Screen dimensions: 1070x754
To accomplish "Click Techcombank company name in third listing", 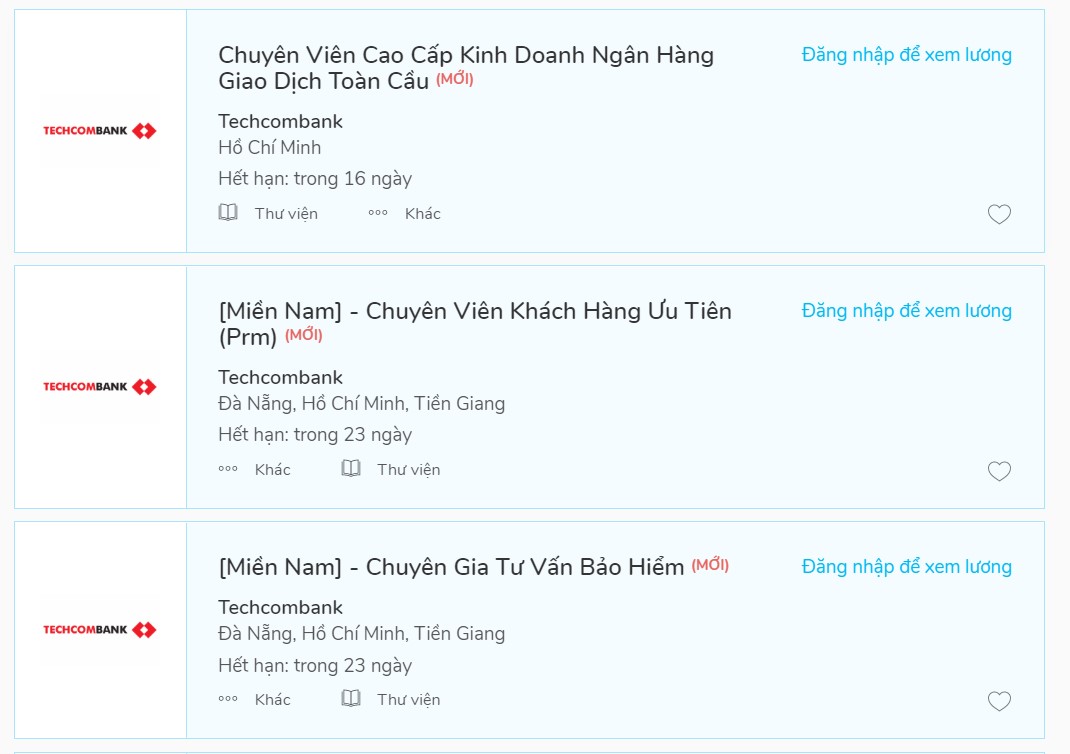I will (280, 608).
